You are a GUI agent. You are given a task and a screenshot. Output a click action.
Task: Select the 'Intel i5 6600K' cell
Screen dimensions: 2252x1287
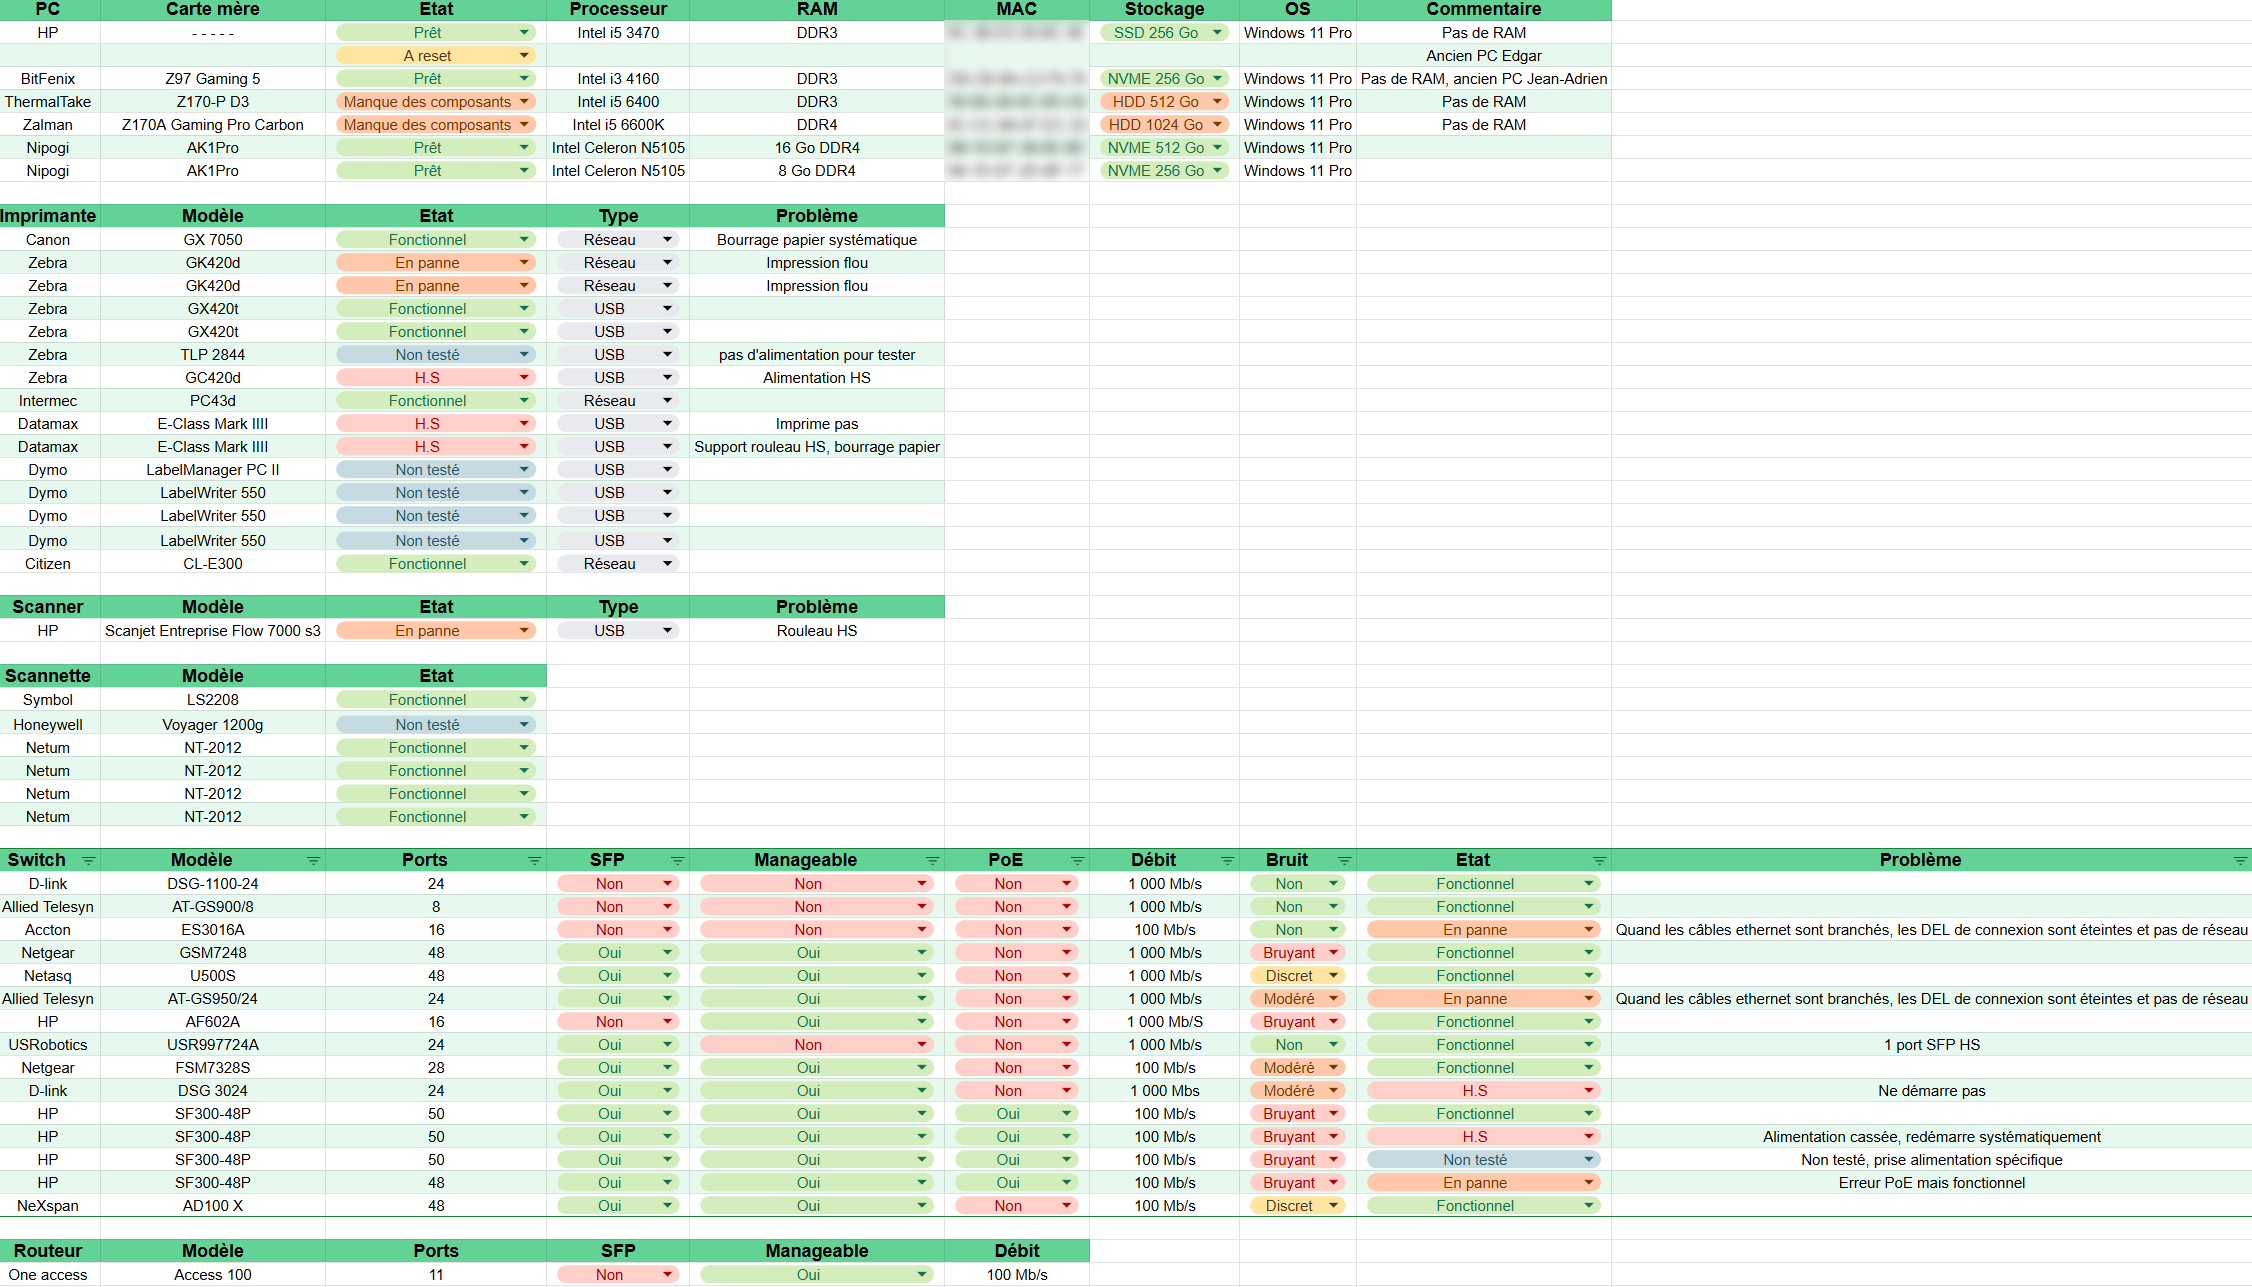tap(618, 125)
